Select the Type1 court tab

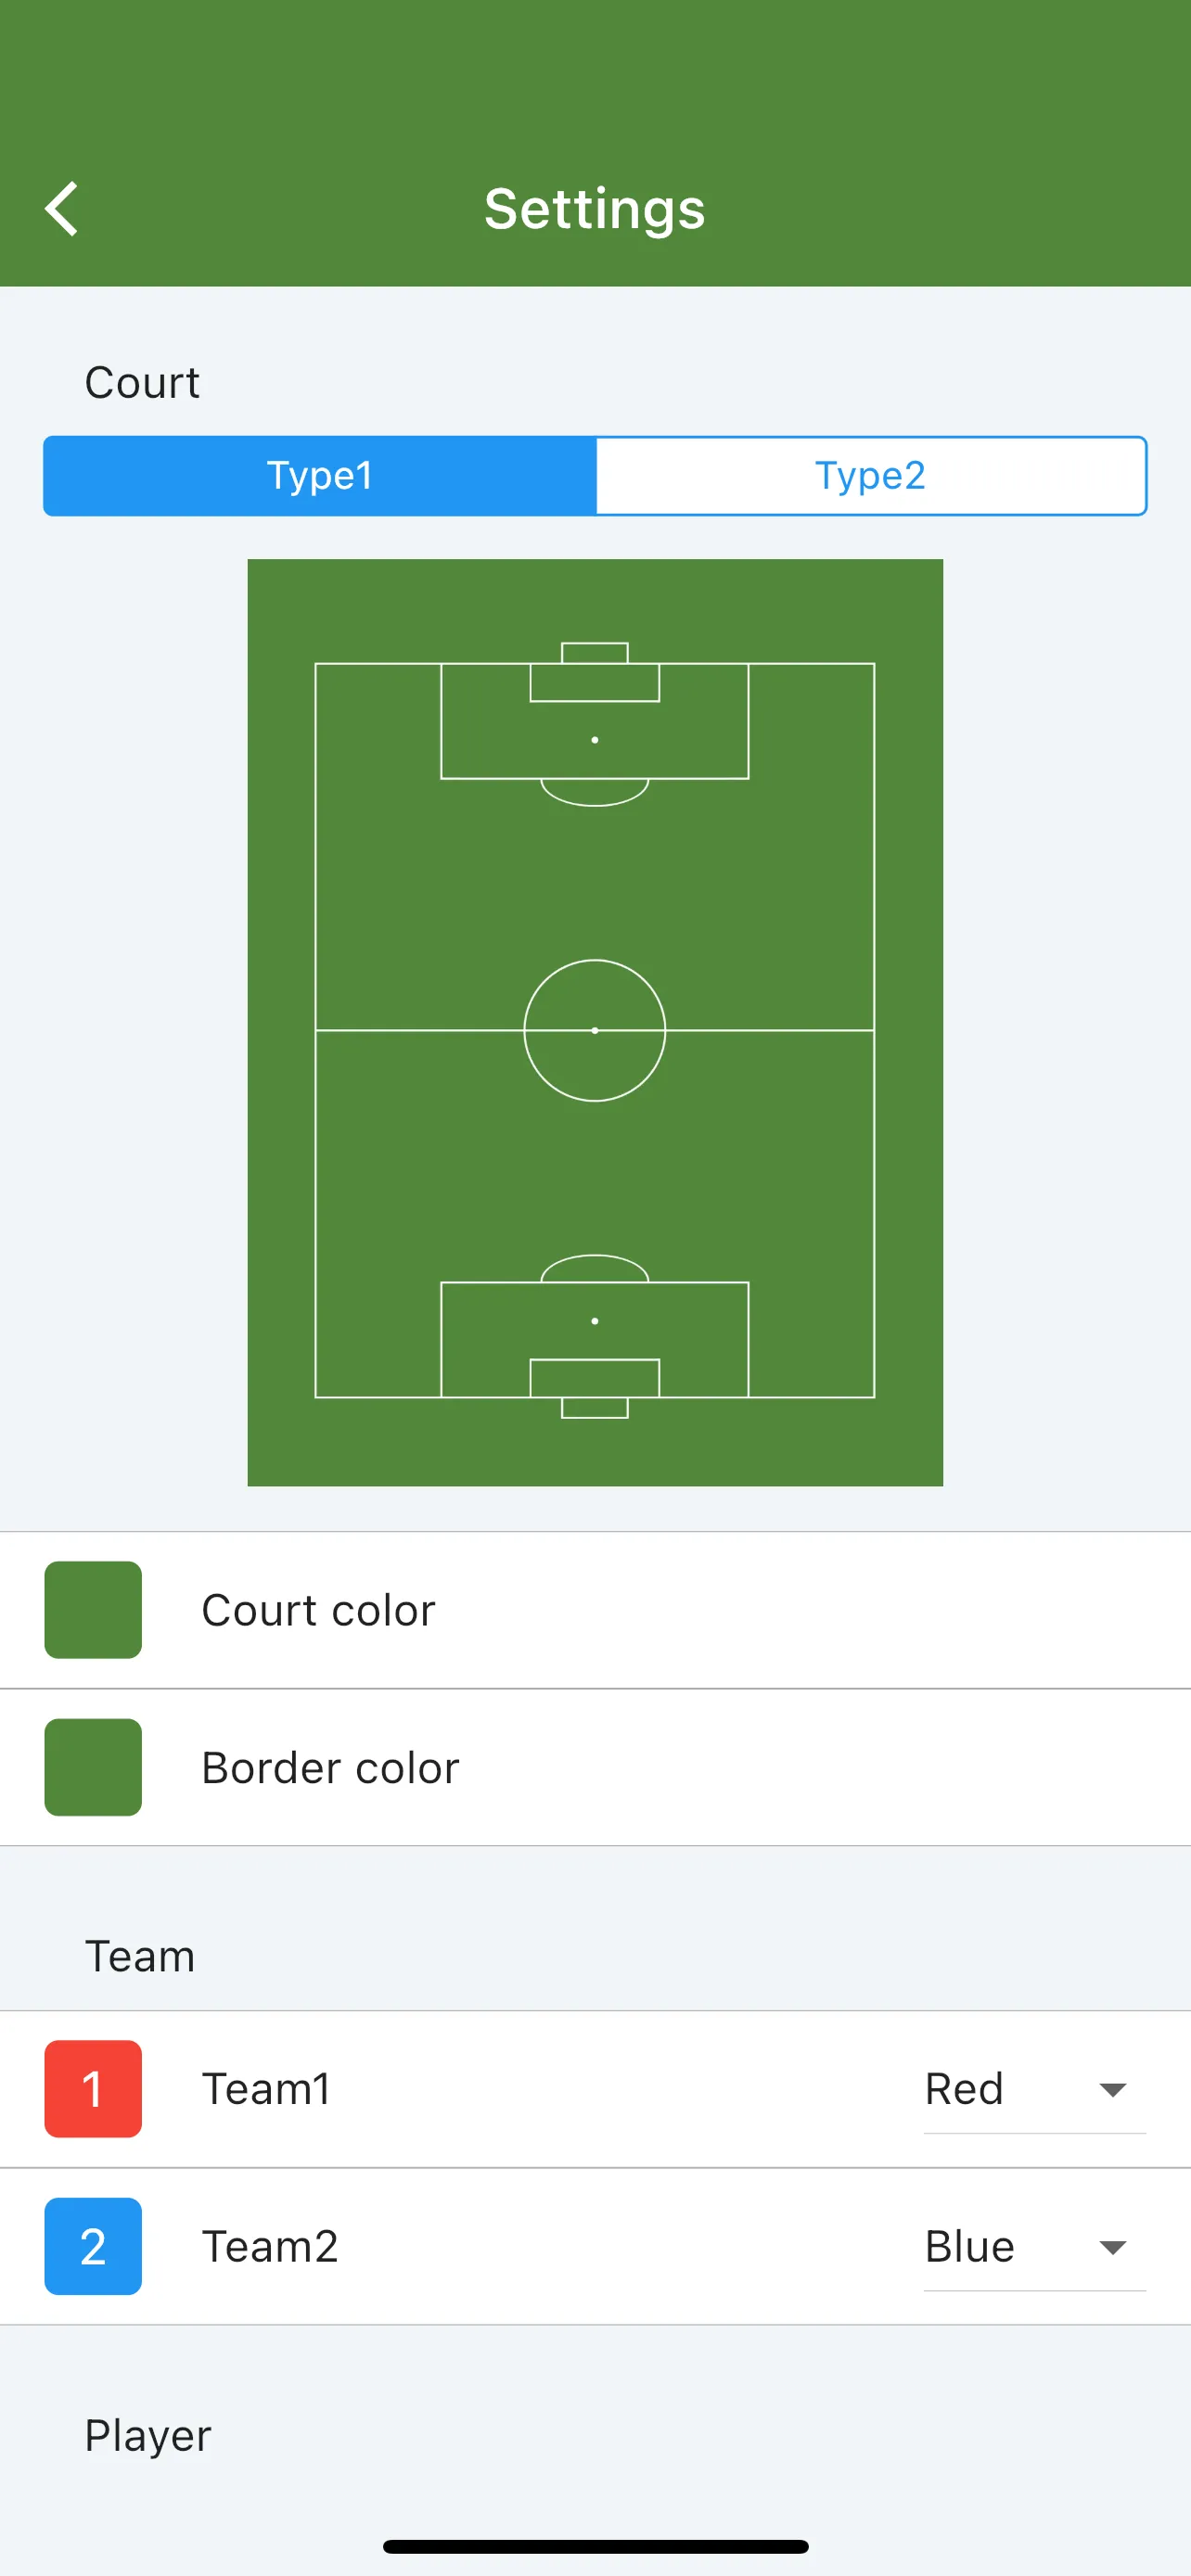point(320,476)
